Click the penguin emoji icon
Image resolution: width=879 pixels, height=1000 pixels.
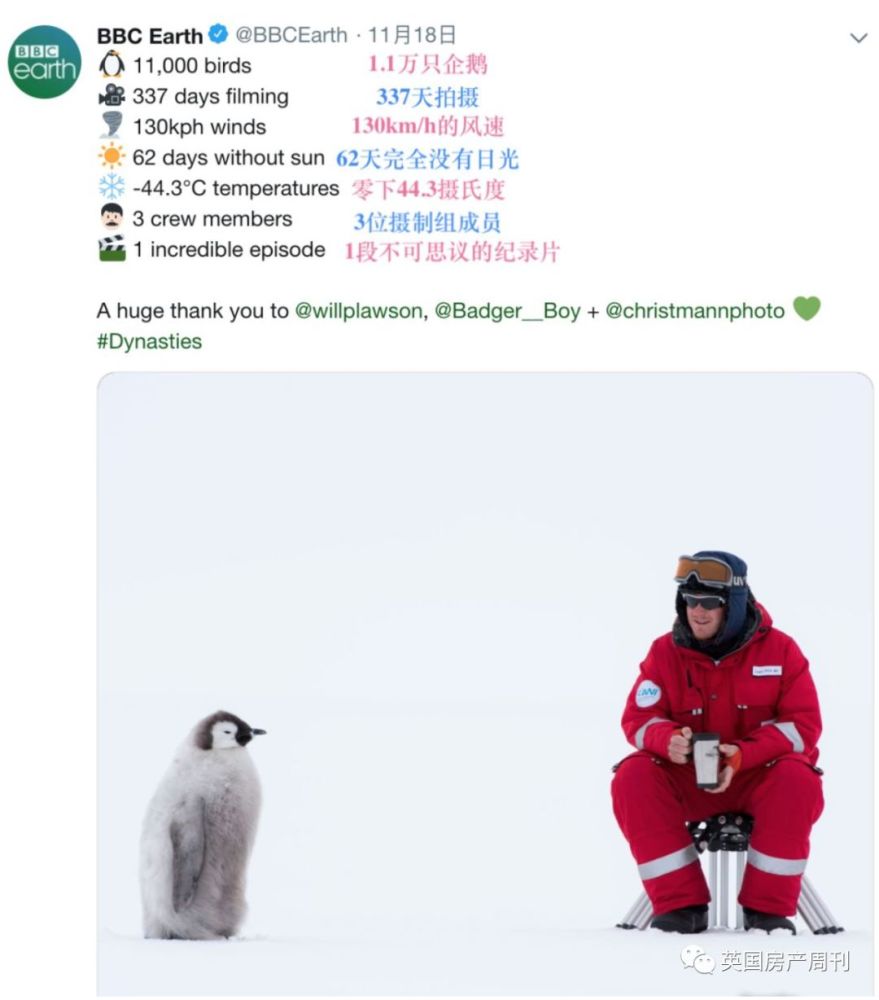(x=112, y=64)
